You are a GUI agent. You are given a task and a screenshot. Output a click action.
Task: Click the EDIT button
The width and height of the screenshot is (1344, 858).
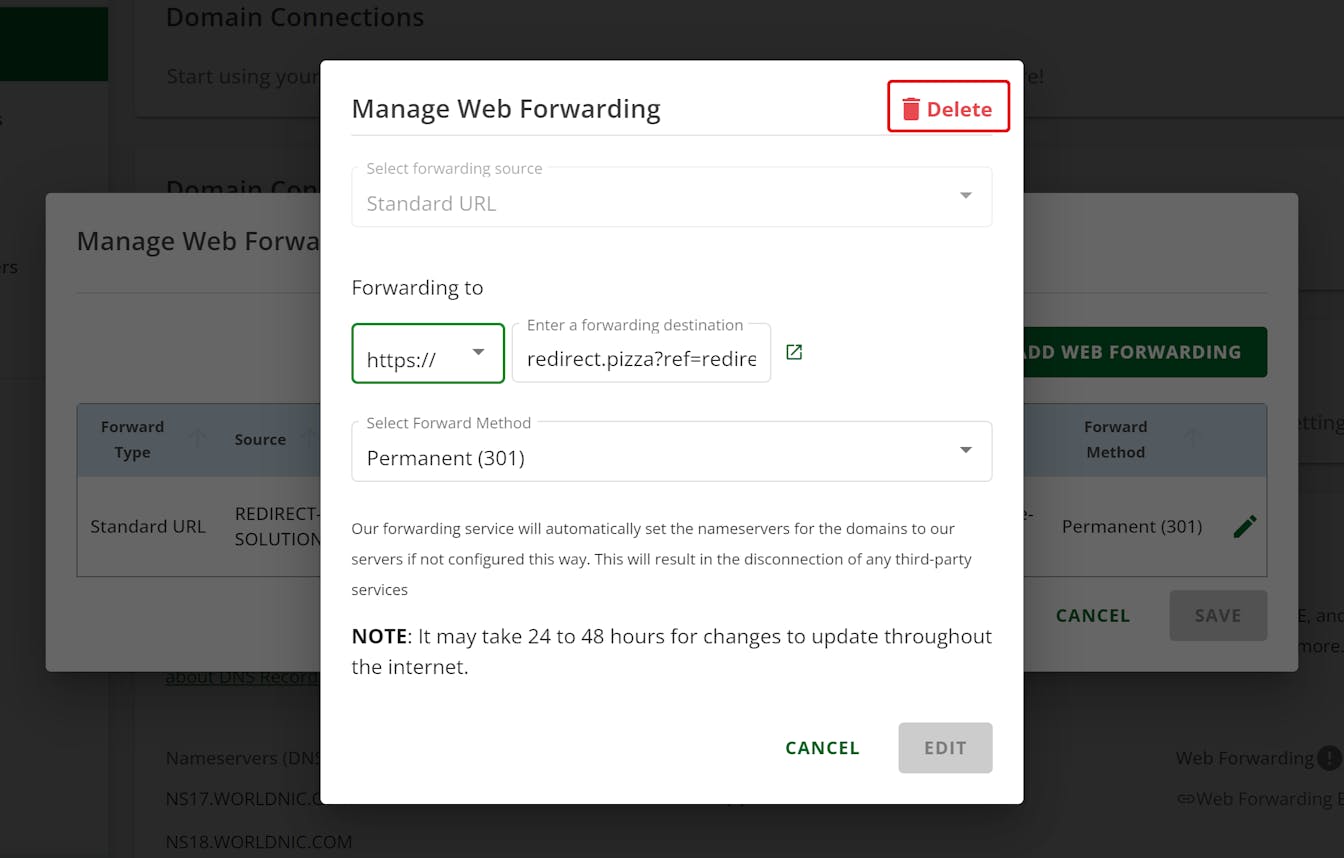[945, 748]
